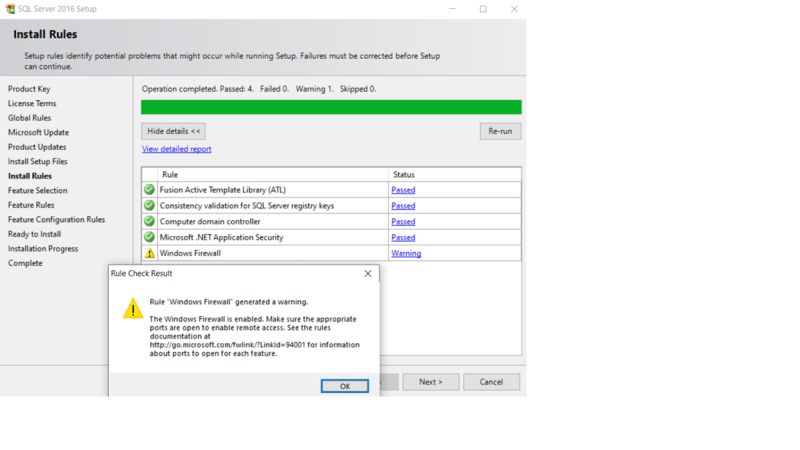Click 'Computer domain controller' rule text
This screenshot has width=800, height=450.
pos(210,221)
